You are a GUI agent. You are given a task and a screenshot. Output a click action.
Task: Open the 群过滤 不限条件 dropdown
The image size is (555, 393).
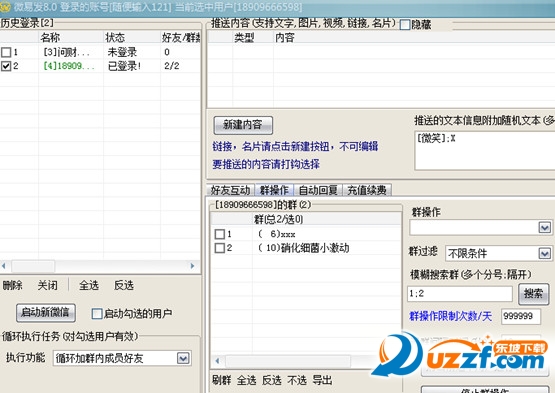point(544,254)
